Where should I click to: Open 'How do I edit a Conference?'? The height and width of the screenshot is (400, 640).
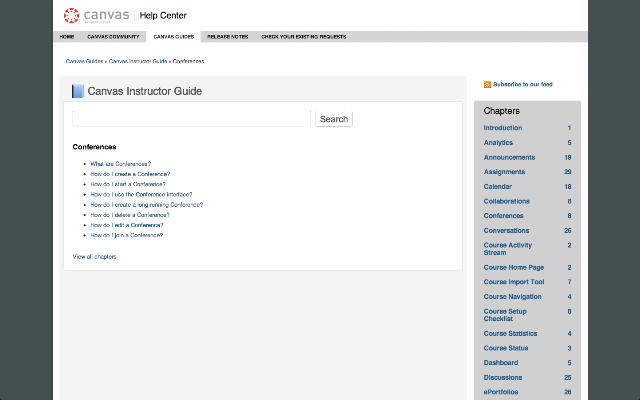tap(127, 225)
